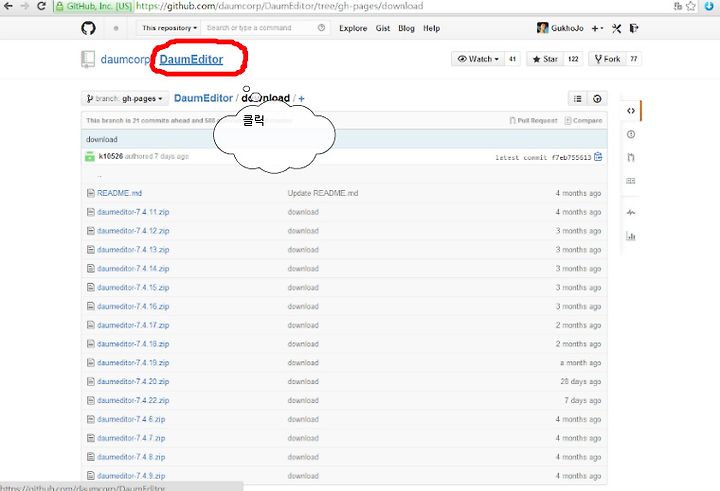
Task: Copy the latest commit SHA clipboard icon
Action: 598,157
